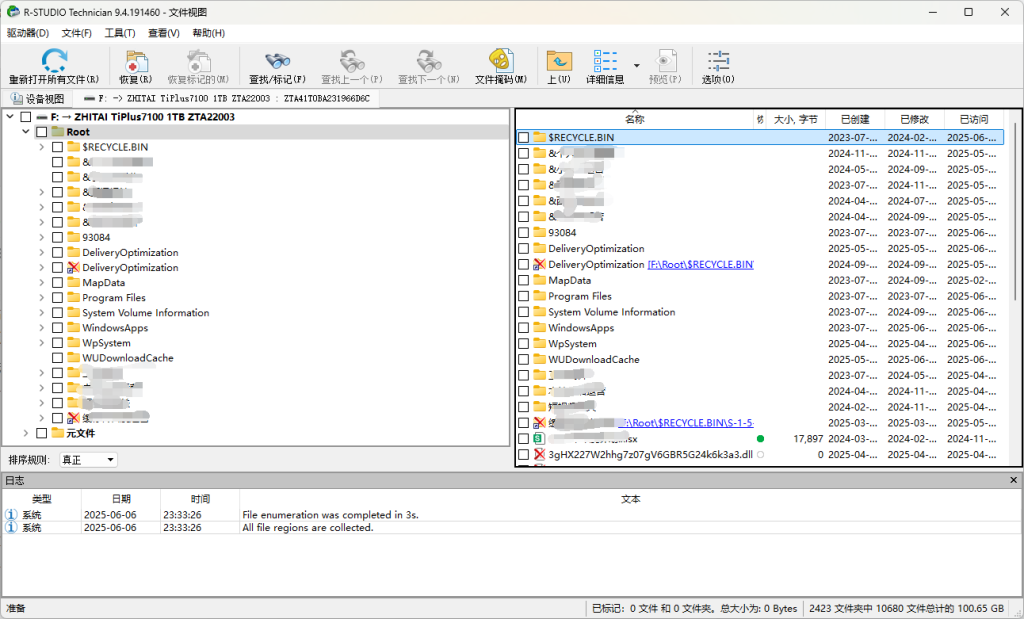Open the 排序规则 sort order dropdown

[88, 460]
